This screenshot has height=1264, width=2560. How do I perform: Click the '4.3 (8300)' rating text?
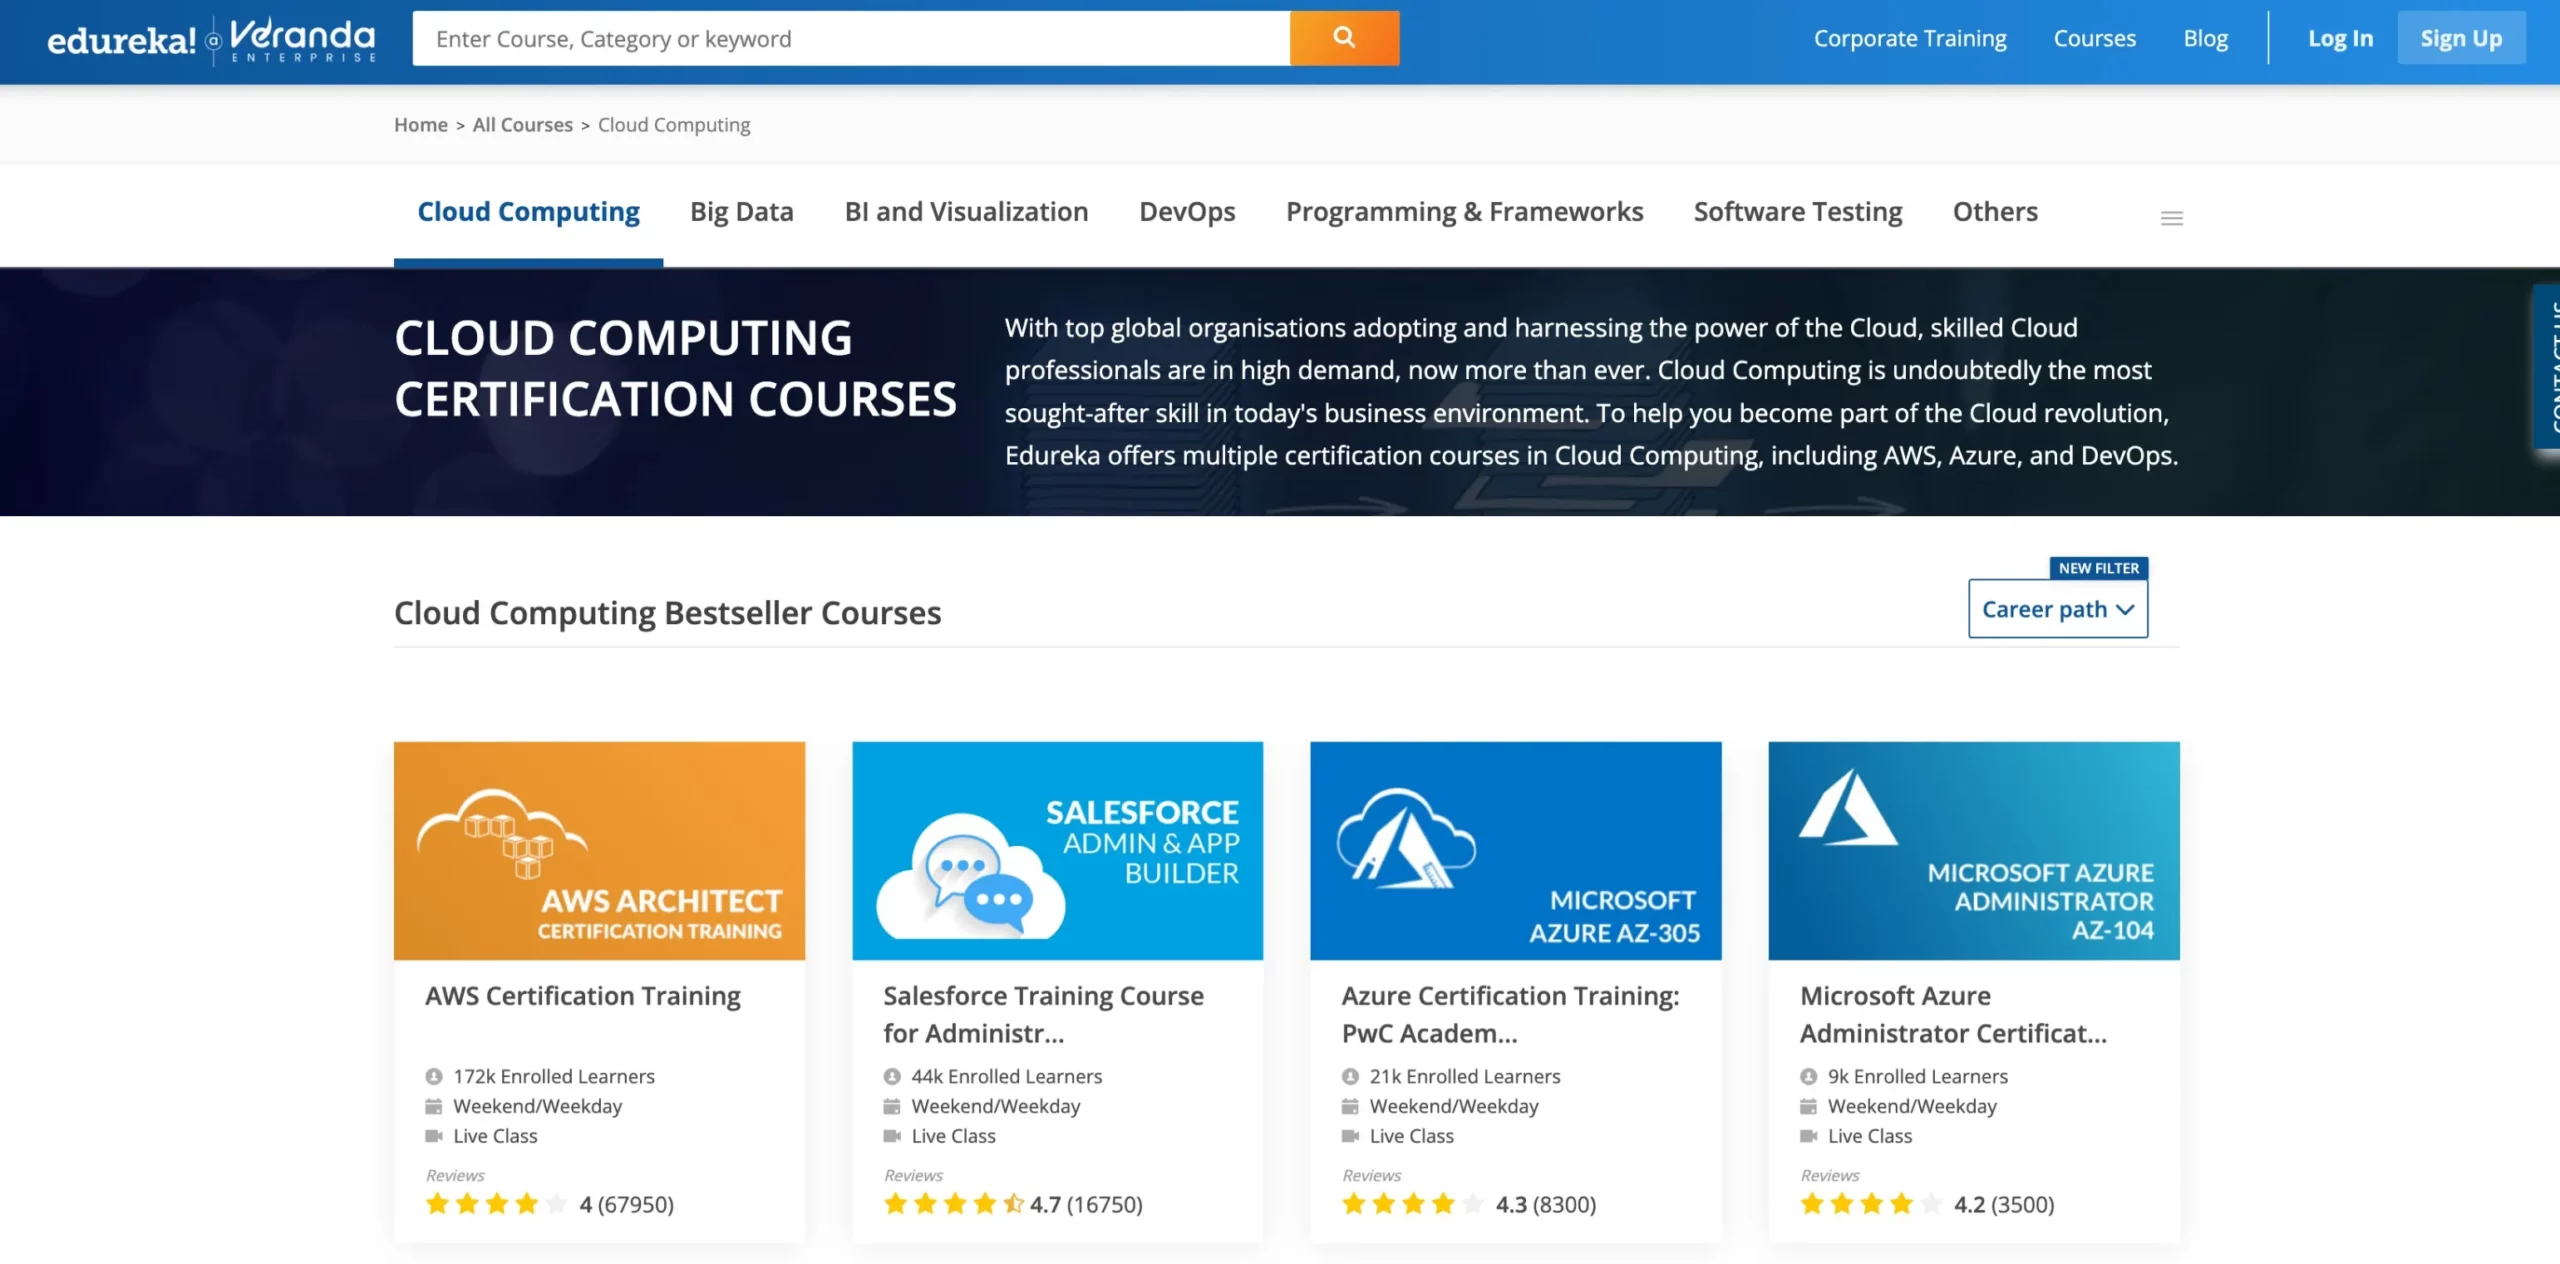tap(1546, 1205)
